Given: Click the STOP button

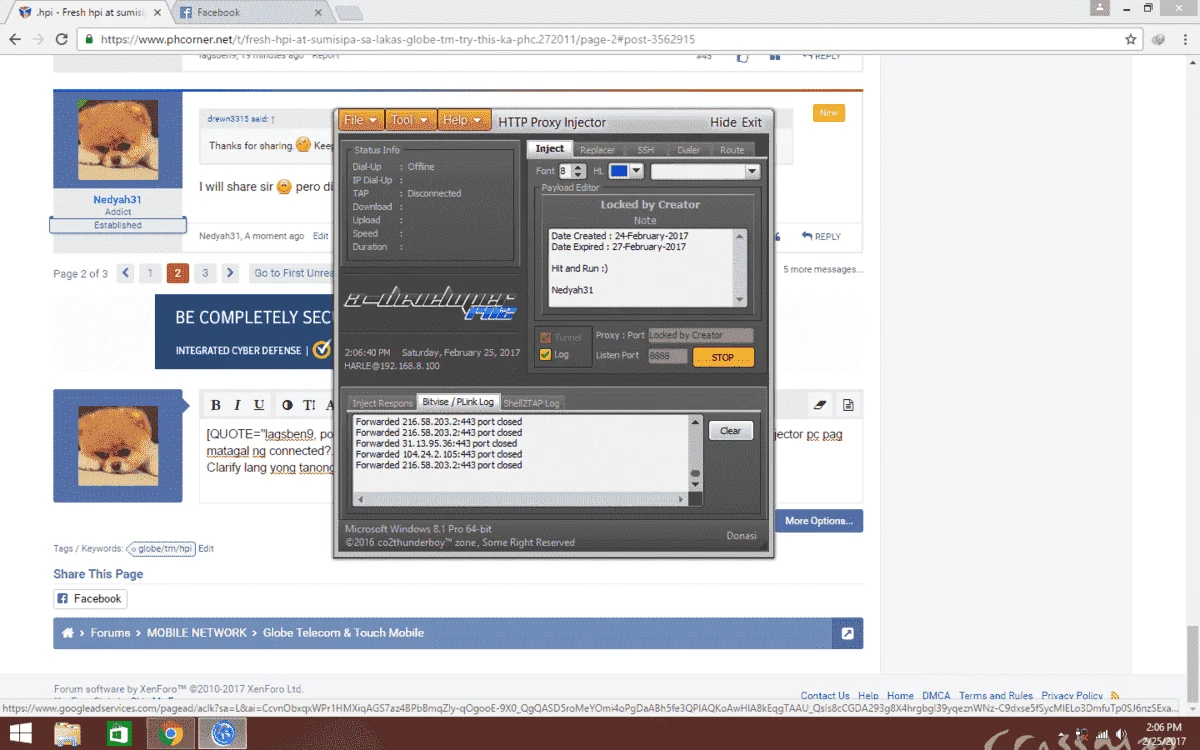Looking at the screenshot, I should (x=723, y=357).
